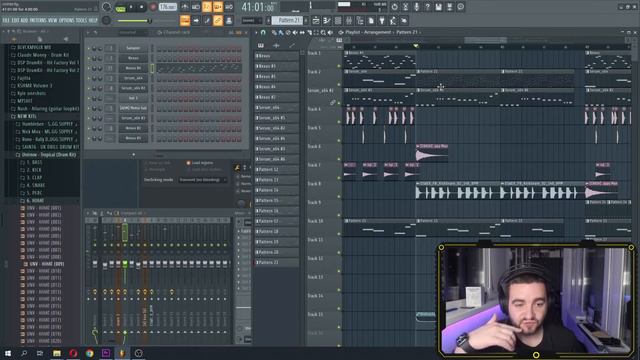This screenshot has width=640, height=360.
Task: Mute Track 6 in the Playlist
Action: coord(339,159)
